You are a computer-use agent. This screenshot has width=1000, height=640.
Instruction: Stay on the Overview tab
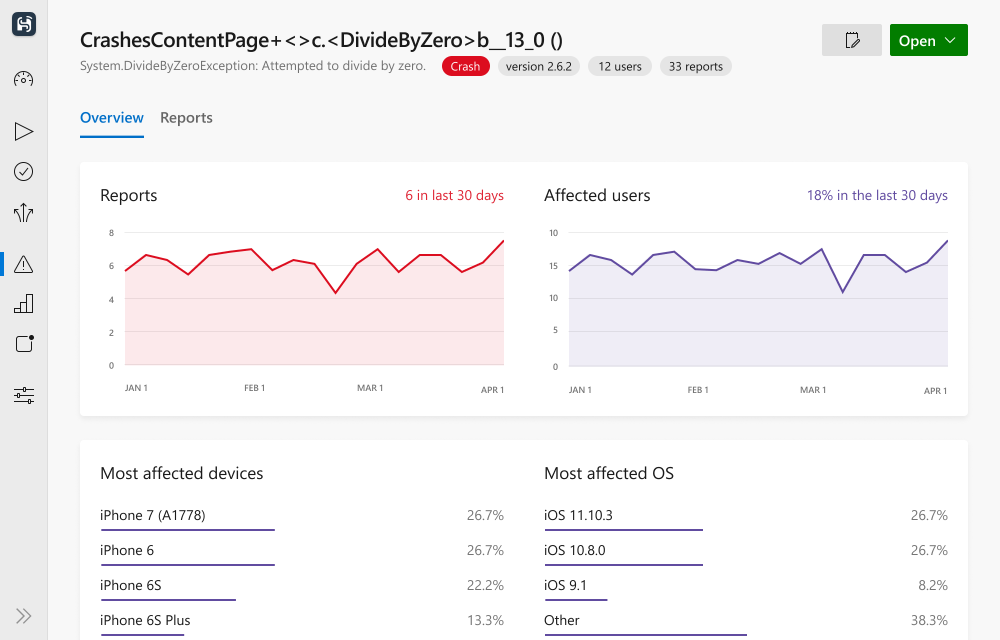[x=111, y=117]
